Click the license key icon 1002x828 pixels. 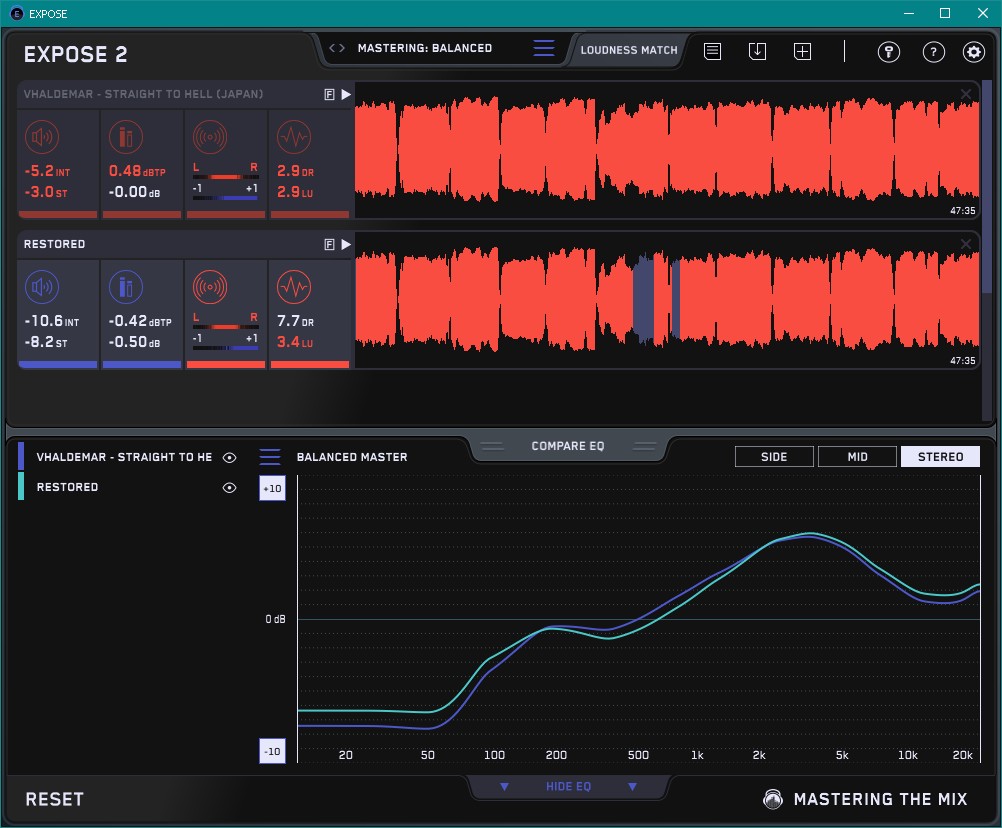click(888, 52)
